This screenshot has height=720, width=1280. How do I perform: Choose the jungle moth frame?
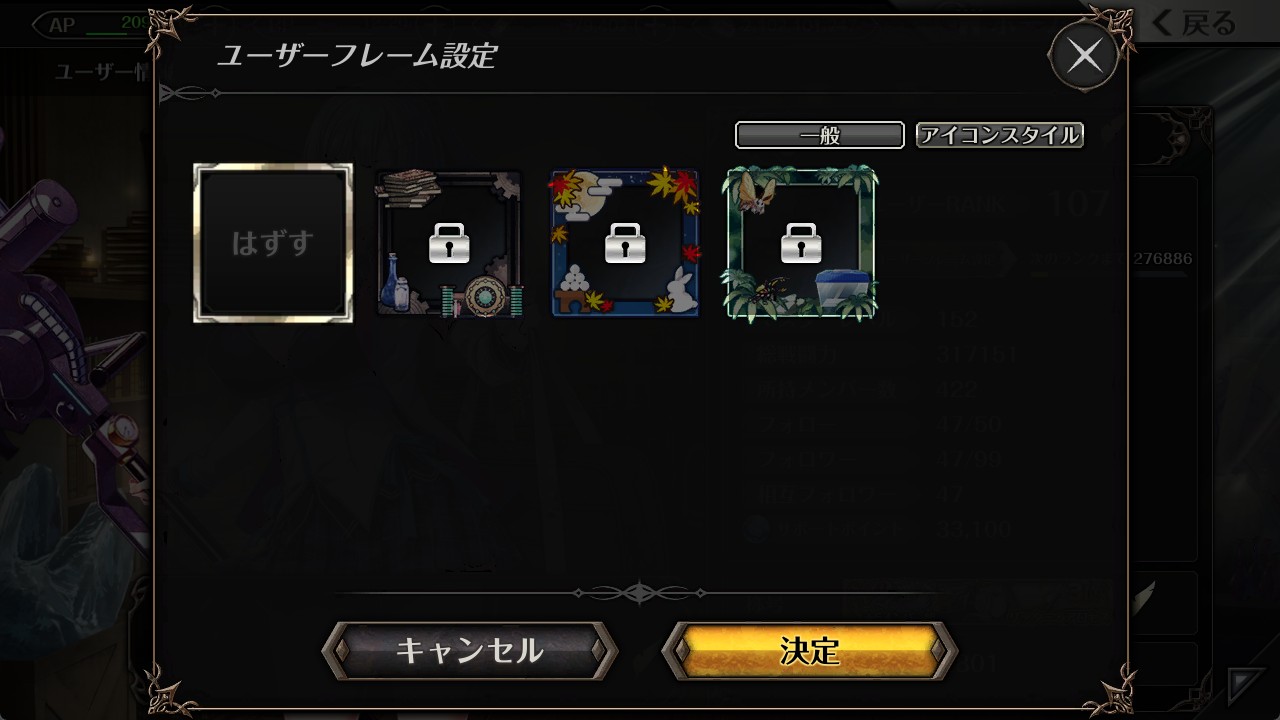coord(801,243)
